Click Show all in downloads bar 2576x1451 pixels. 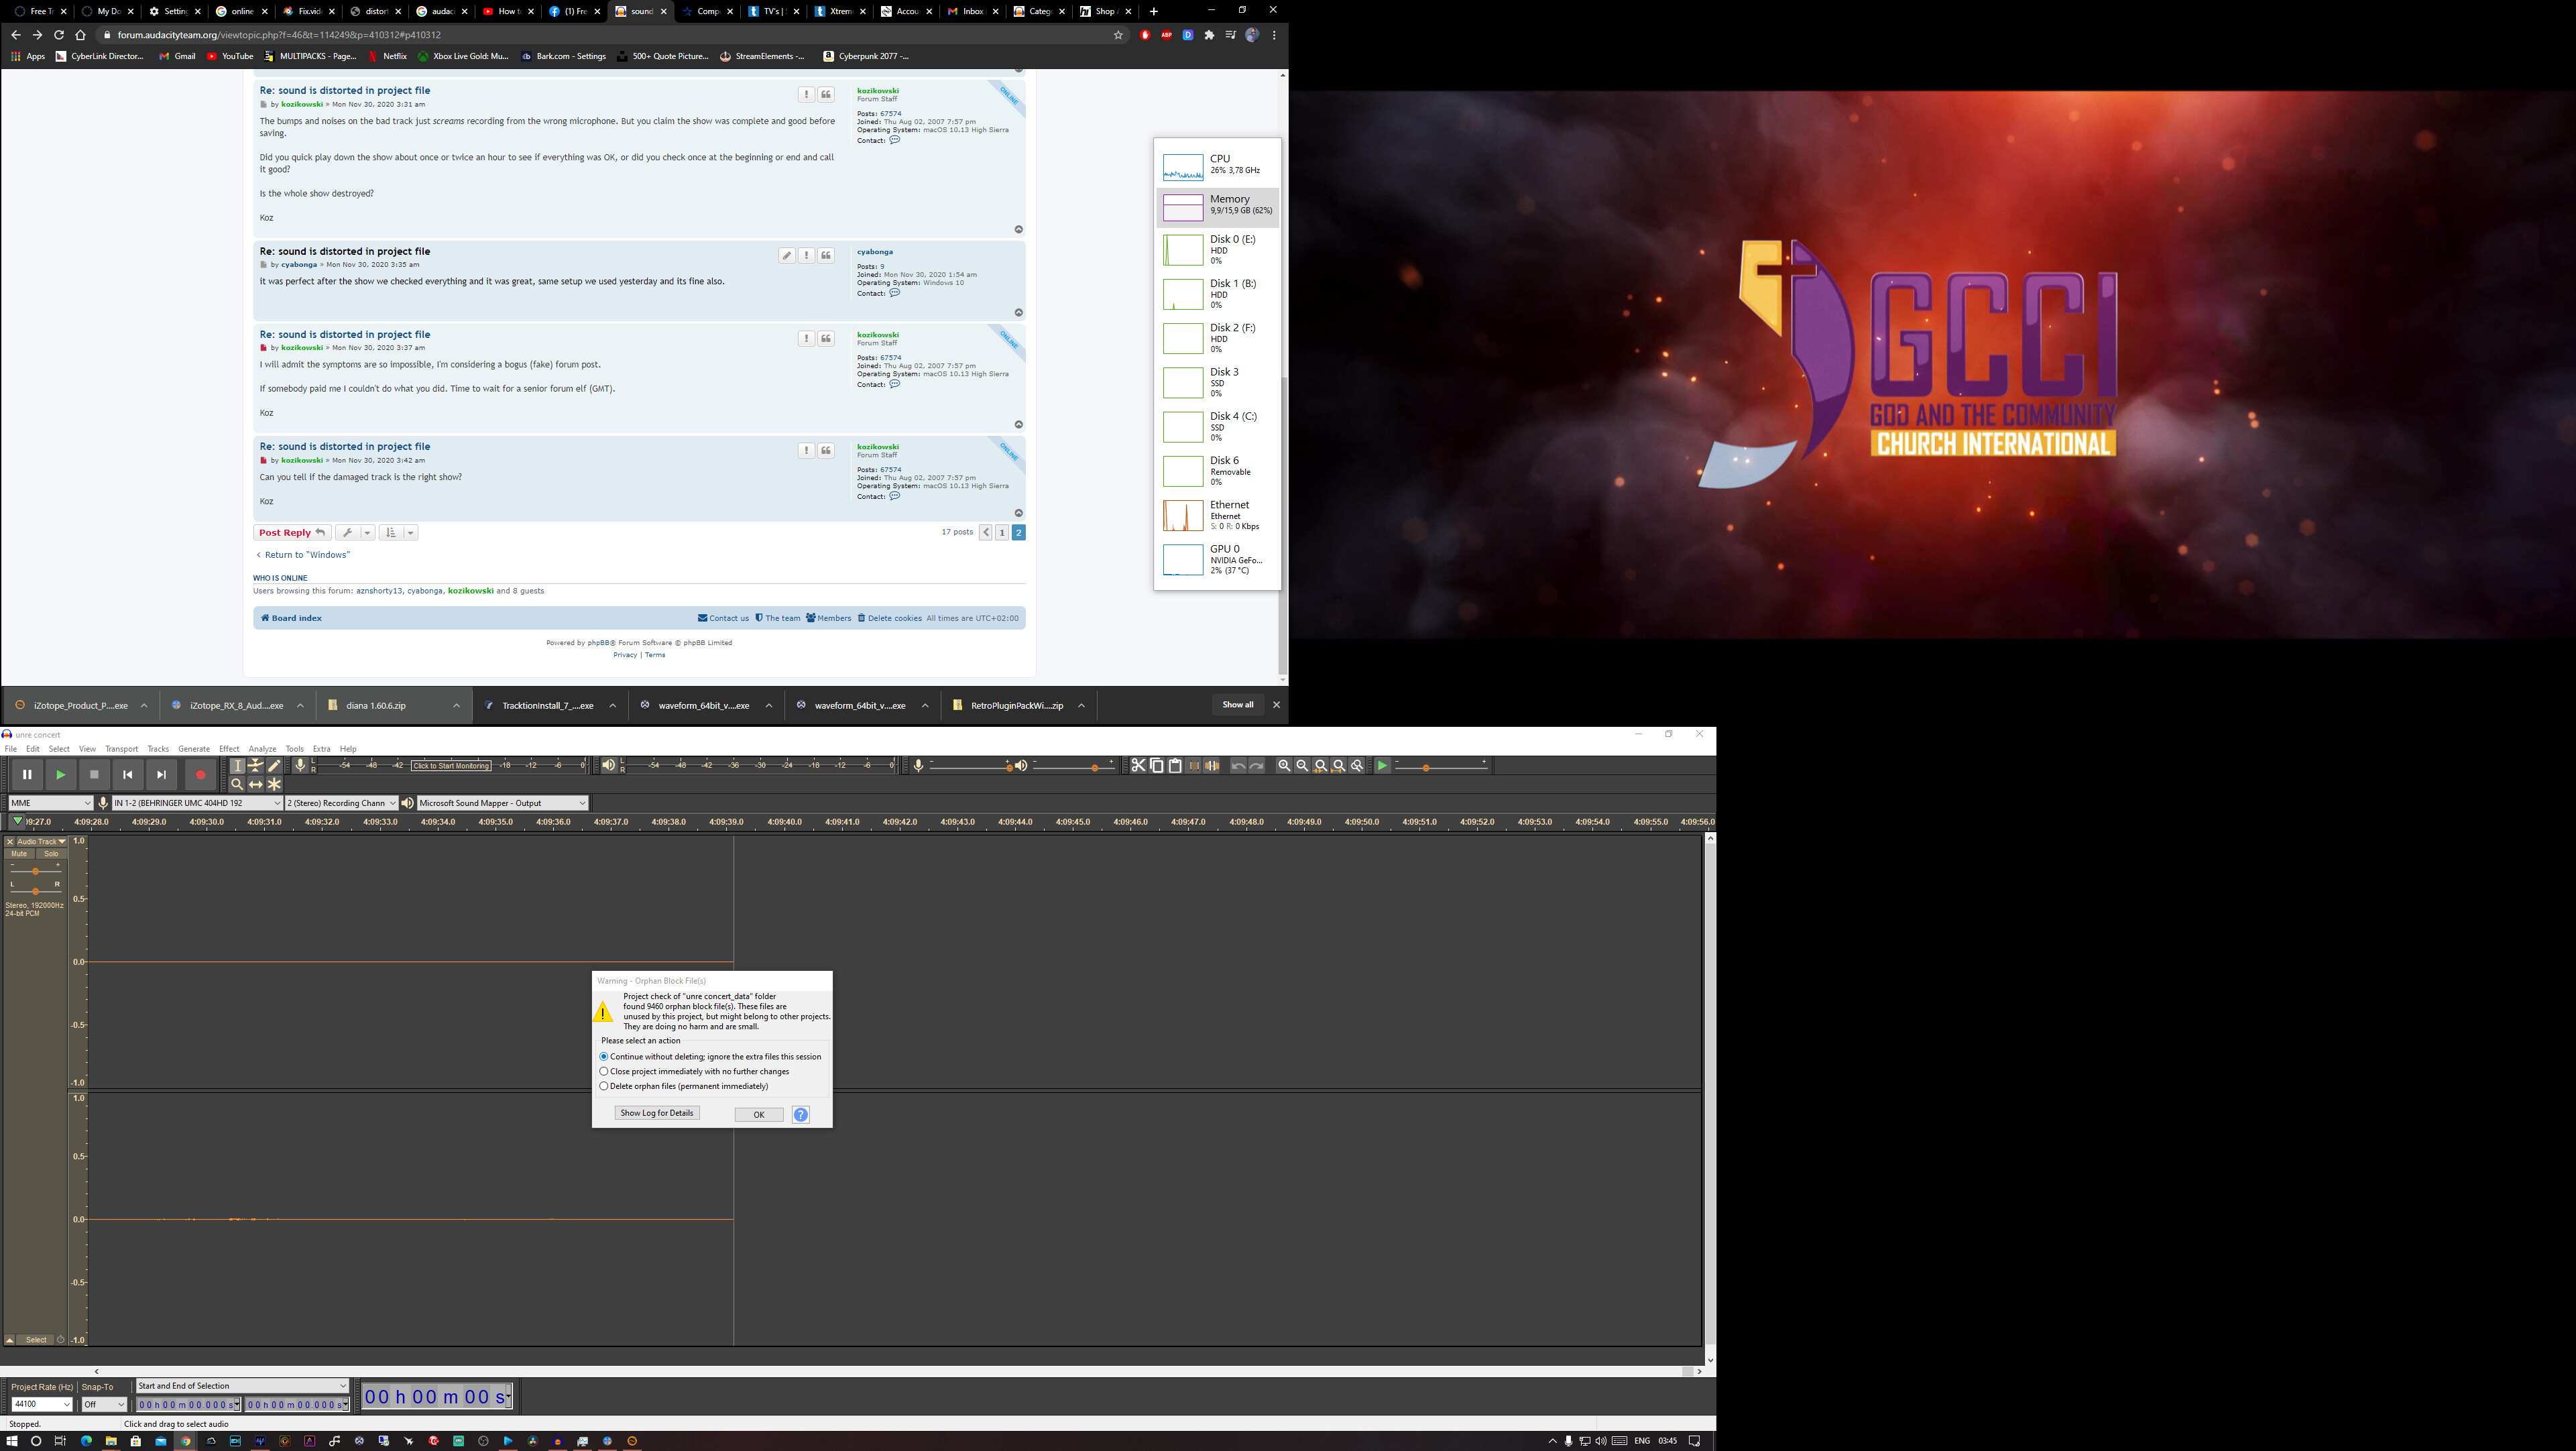[1238, 705]
